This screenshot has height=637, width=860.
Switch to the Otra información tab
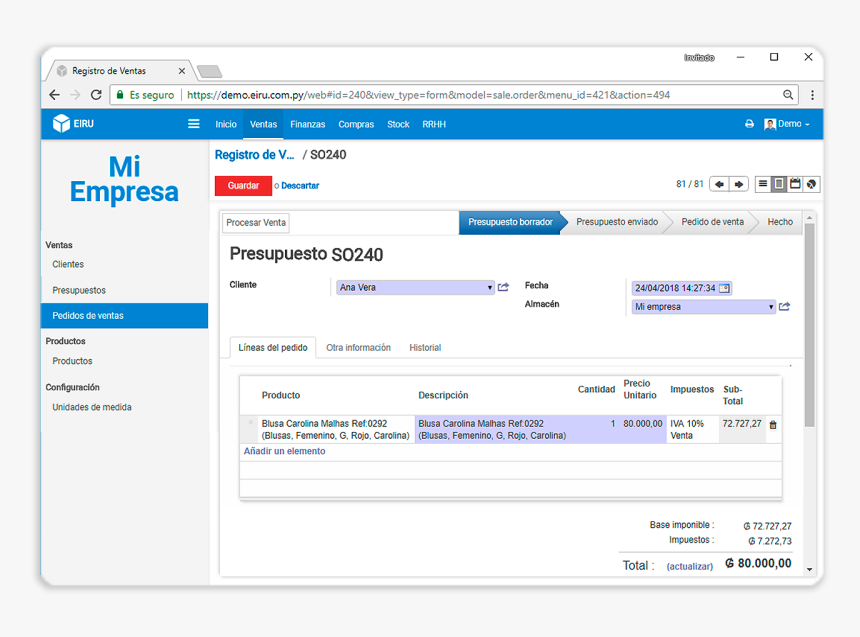358,348
